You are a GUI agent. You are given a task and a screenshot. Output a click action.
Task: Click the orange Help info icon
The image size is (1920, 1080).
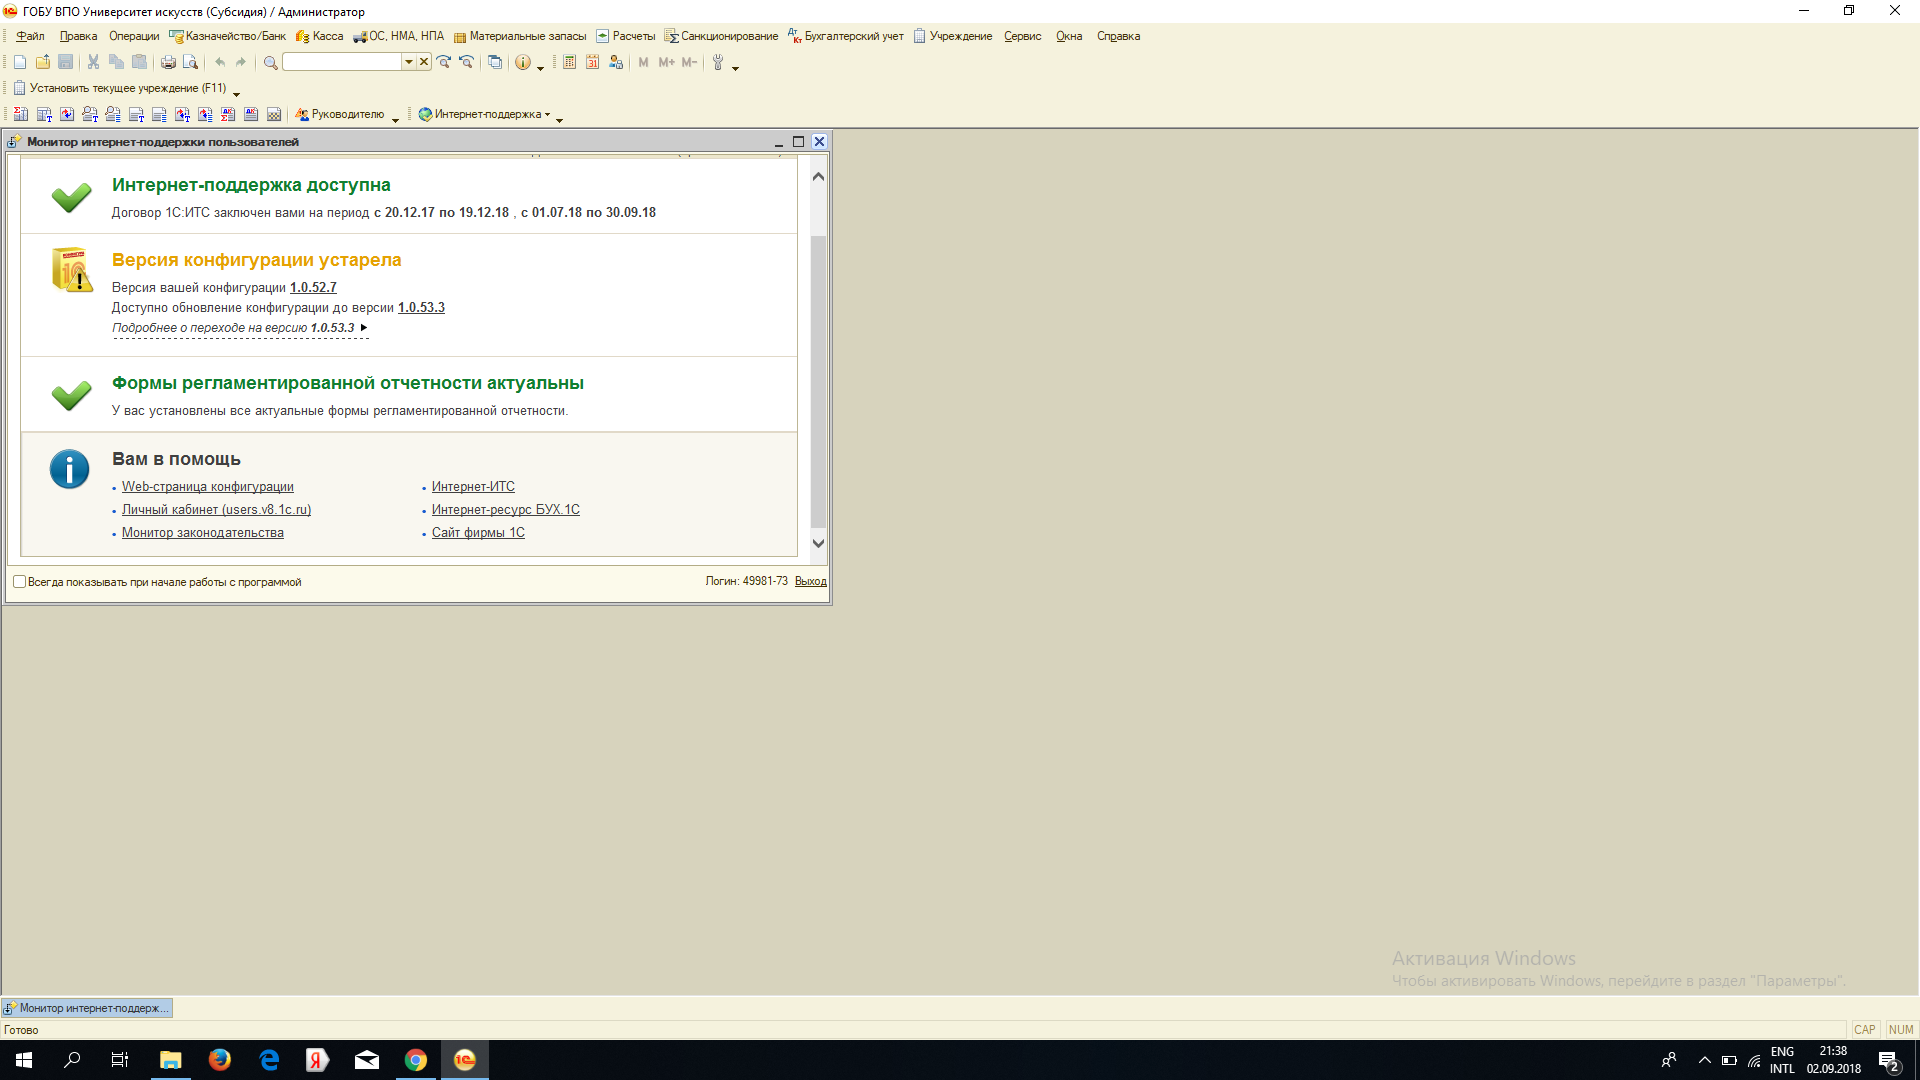(523, 62)
